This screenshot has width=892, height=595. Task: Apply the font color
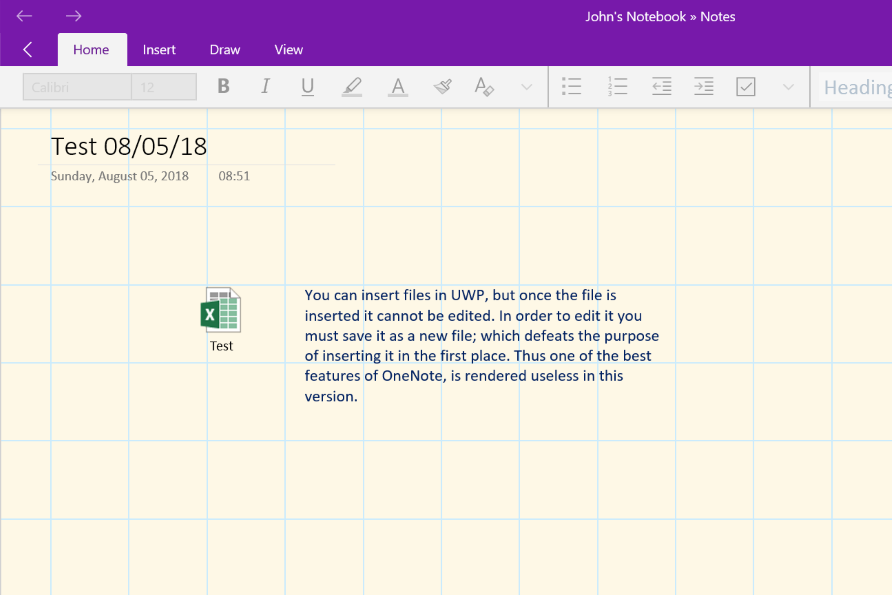[398, 87]
